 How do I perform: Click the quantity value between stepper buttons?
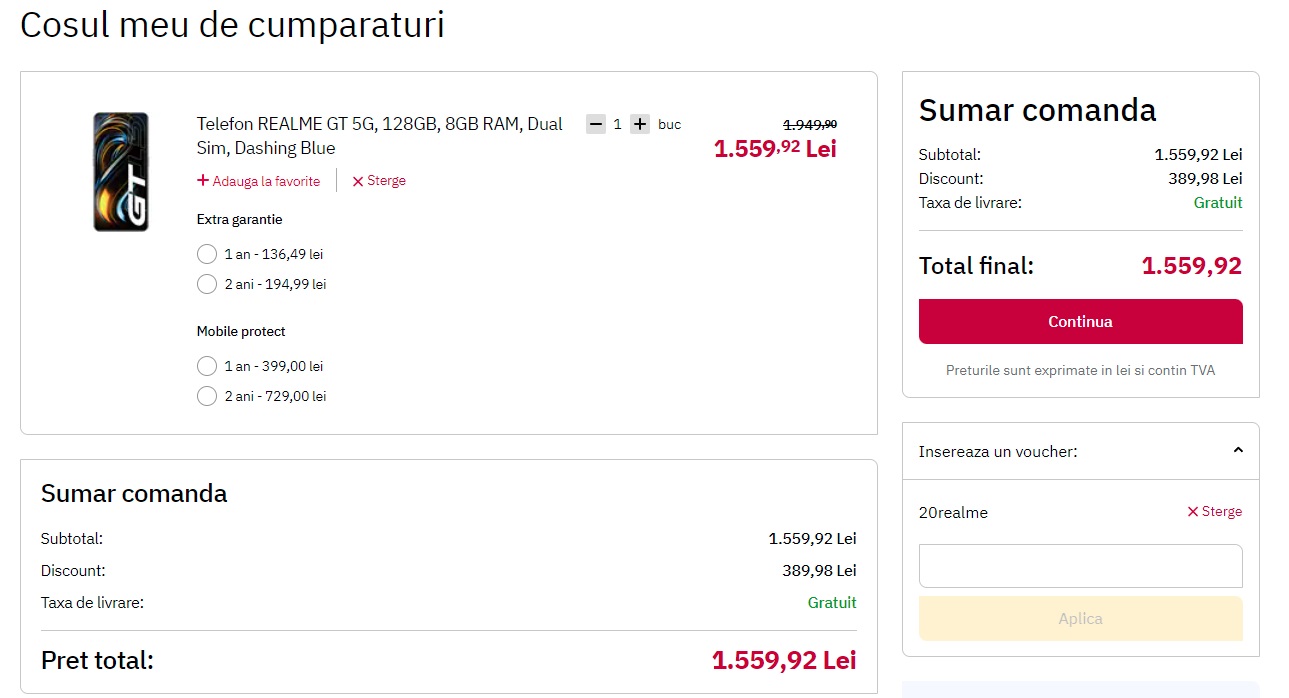coord(618,124)
